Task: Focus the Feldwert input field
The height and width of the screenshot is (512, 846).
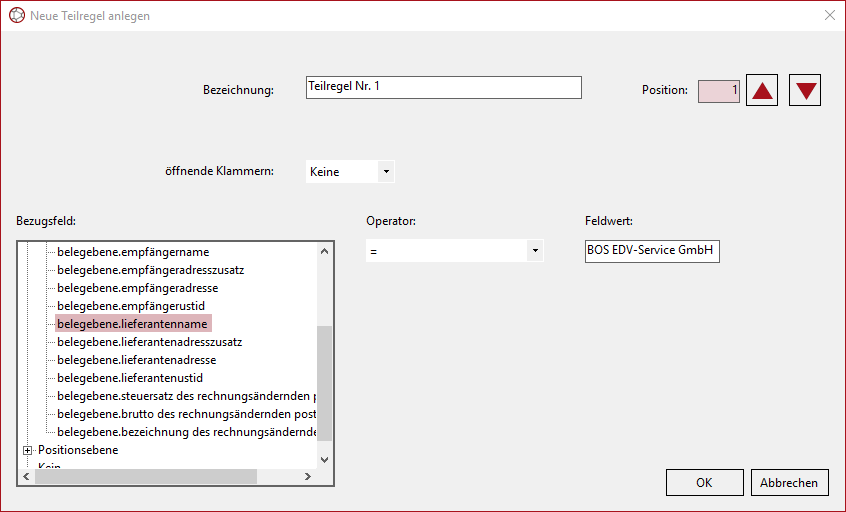Action: (651, 251)
